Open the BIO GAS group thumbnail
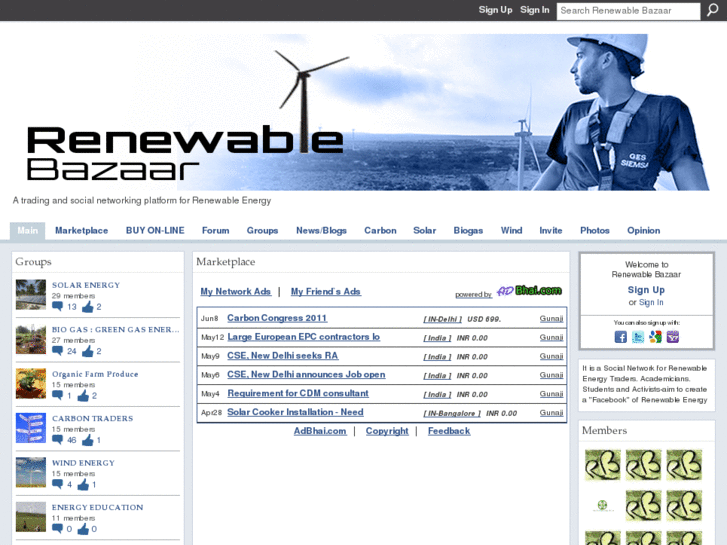The width and height of the screenshot is (727, 545). click(31, 339)
